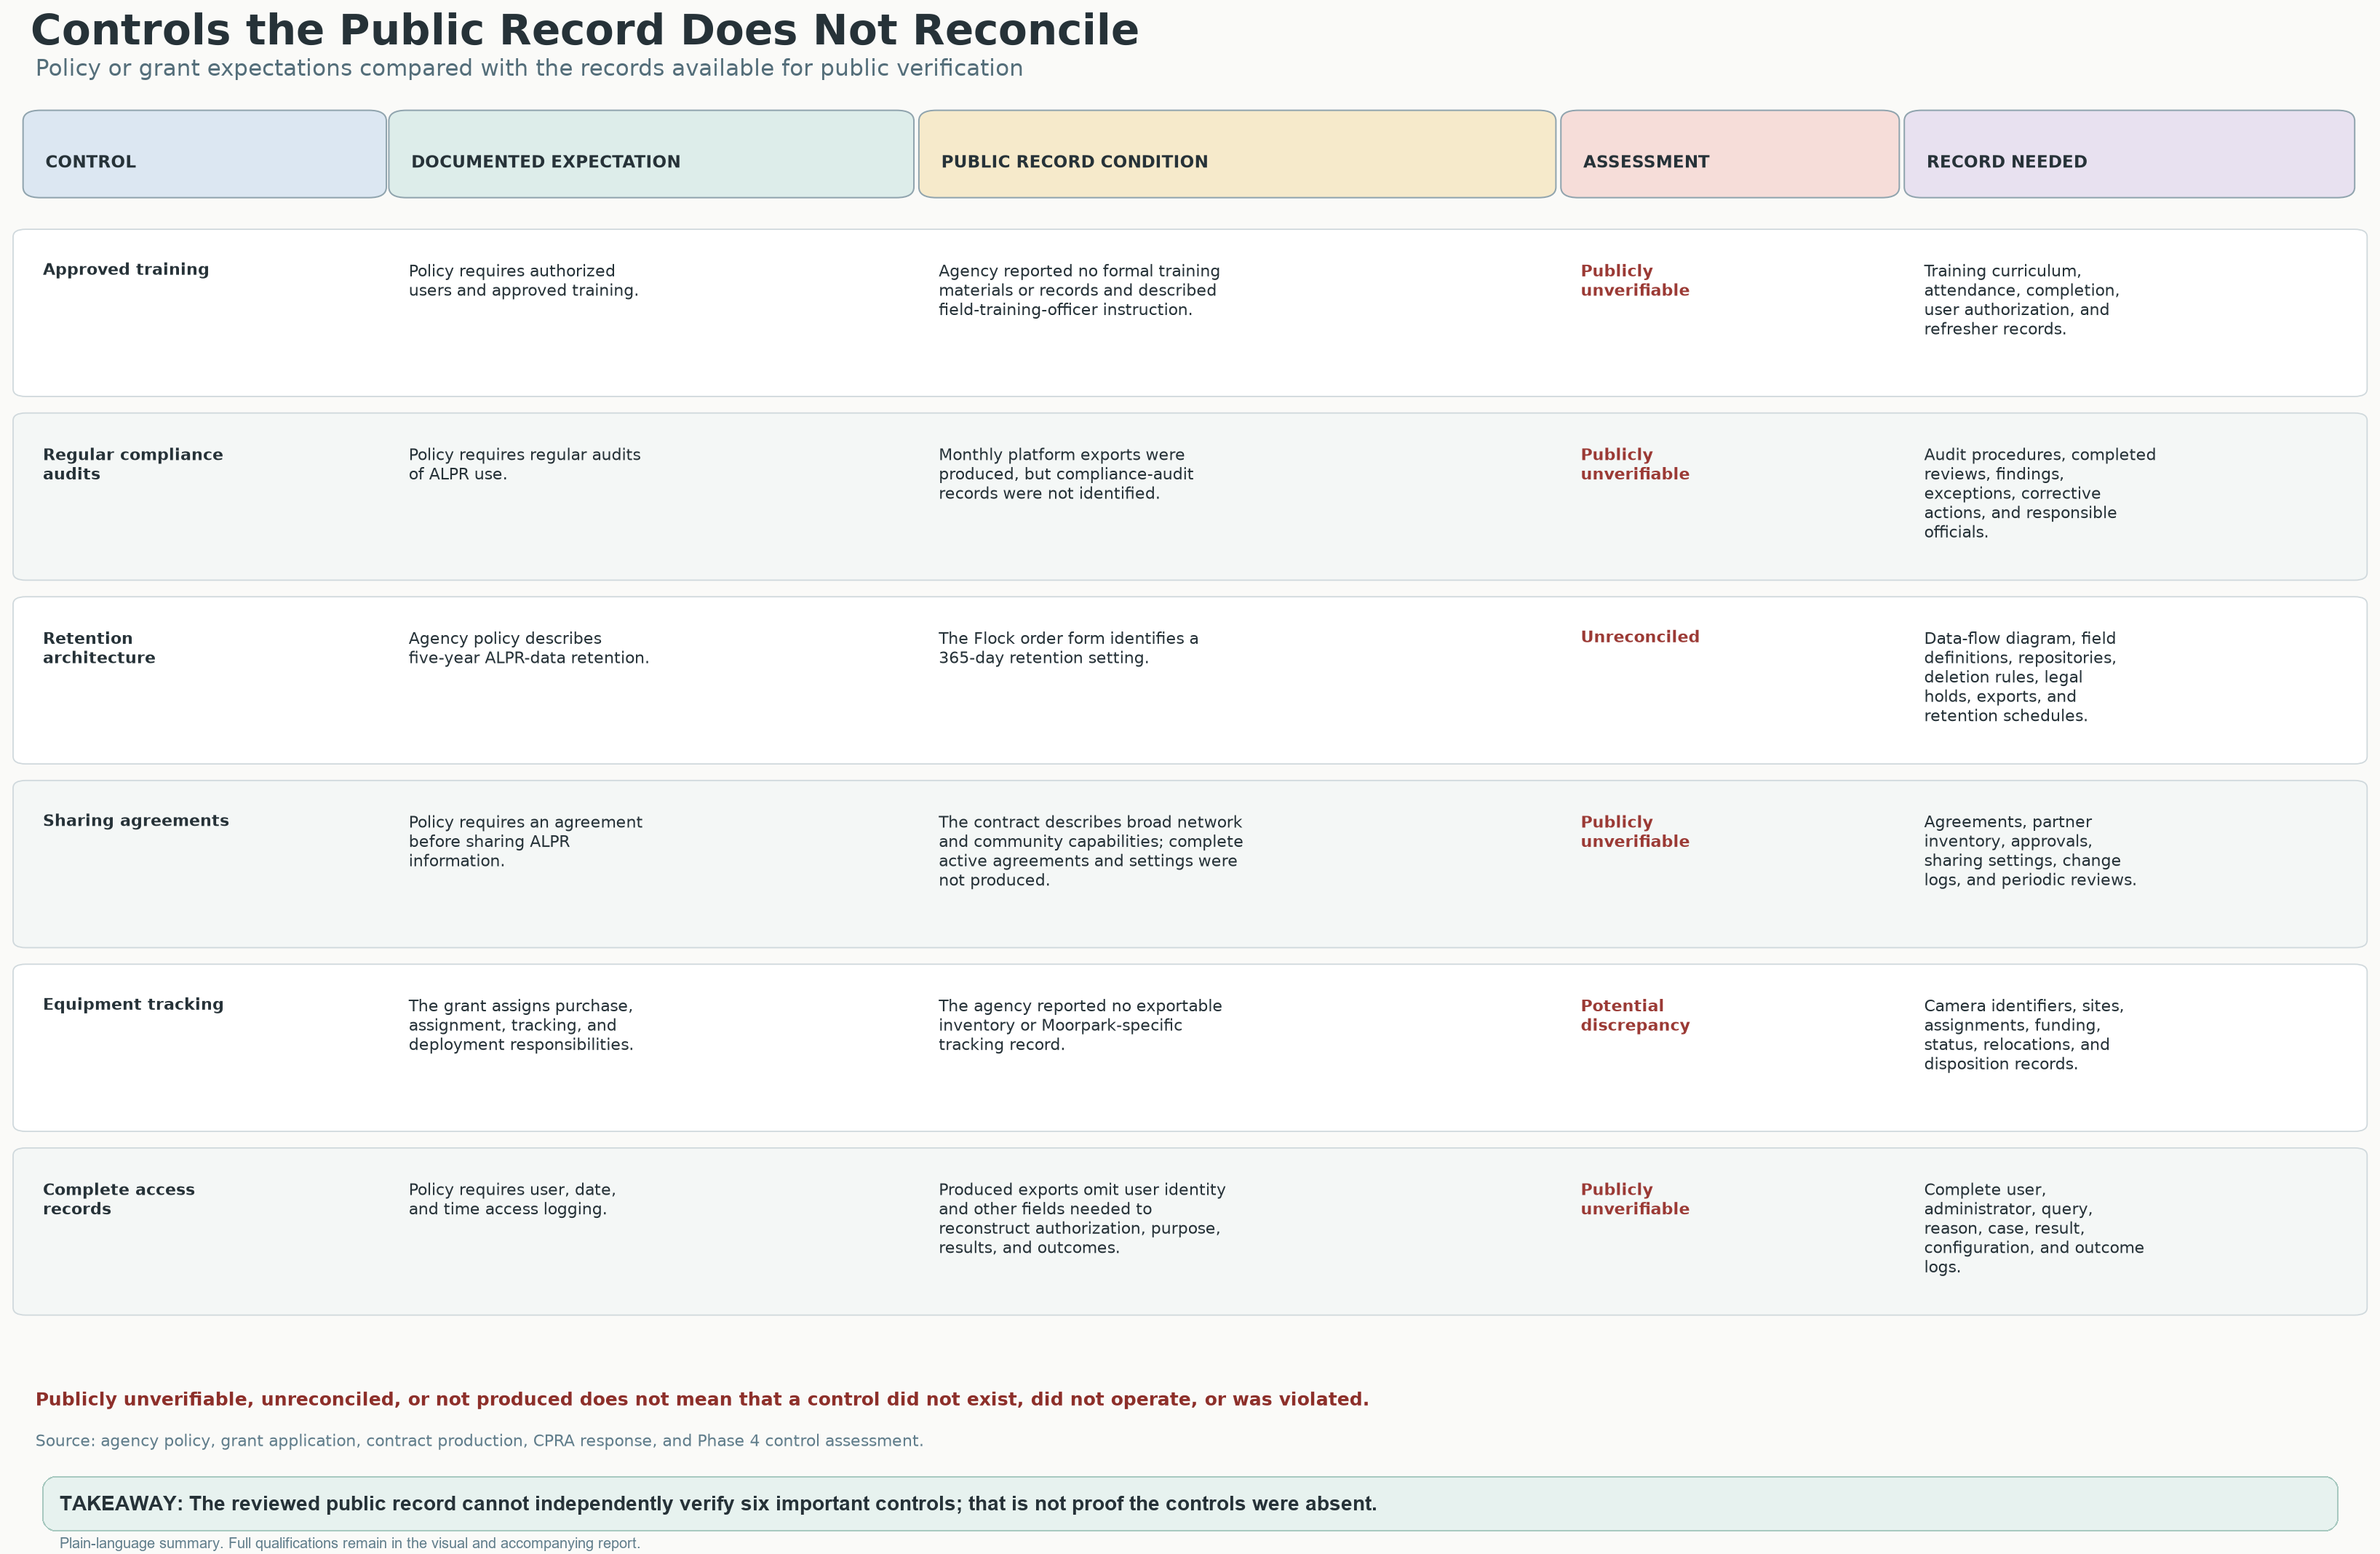Click 'Audit procedures, completed reviews' record text
Viewport: 2380px width, 1554px height.
2039,493
